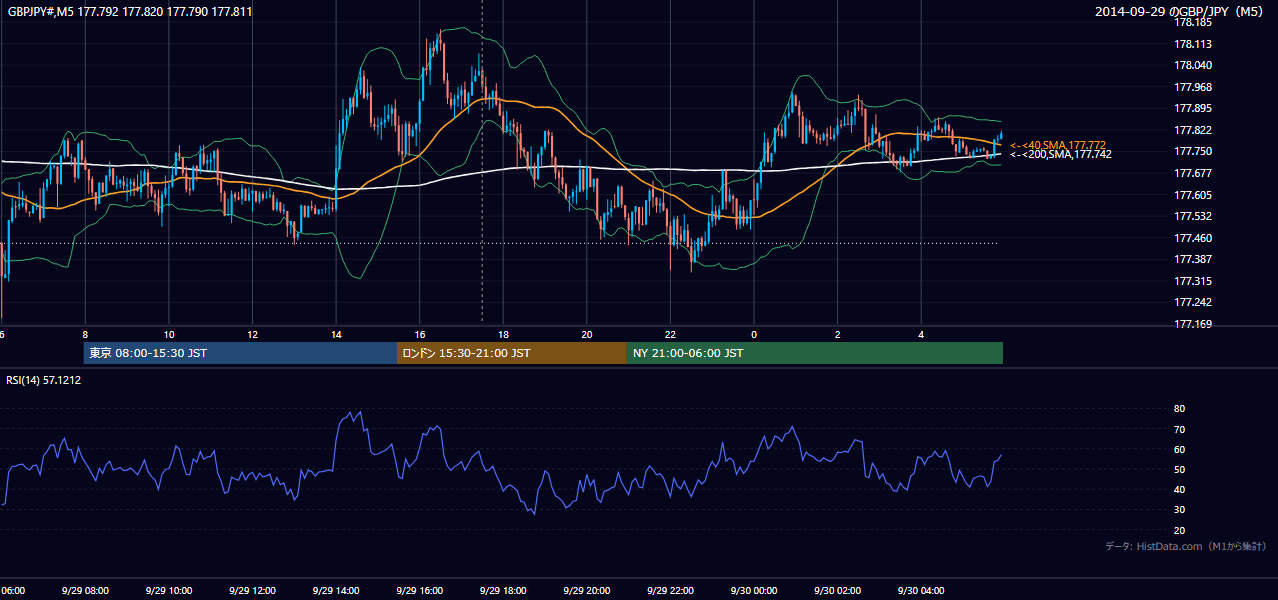1278x600 pixels.
Task: Click bottom time label 9/30 02:00
Action: point(838,591)
